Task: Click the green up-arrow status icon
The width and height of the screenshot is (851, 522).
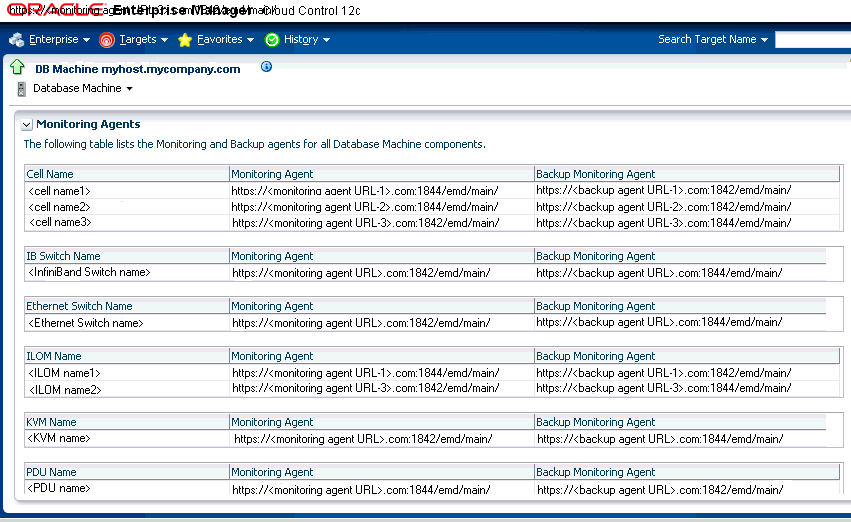Action: (17, 67)
